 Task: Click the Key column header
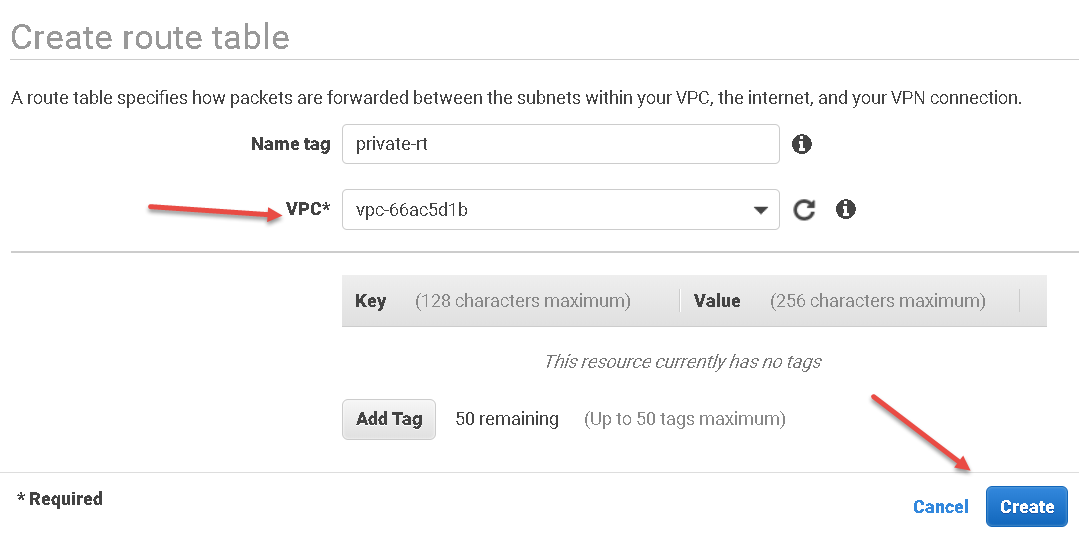point(370,301)
